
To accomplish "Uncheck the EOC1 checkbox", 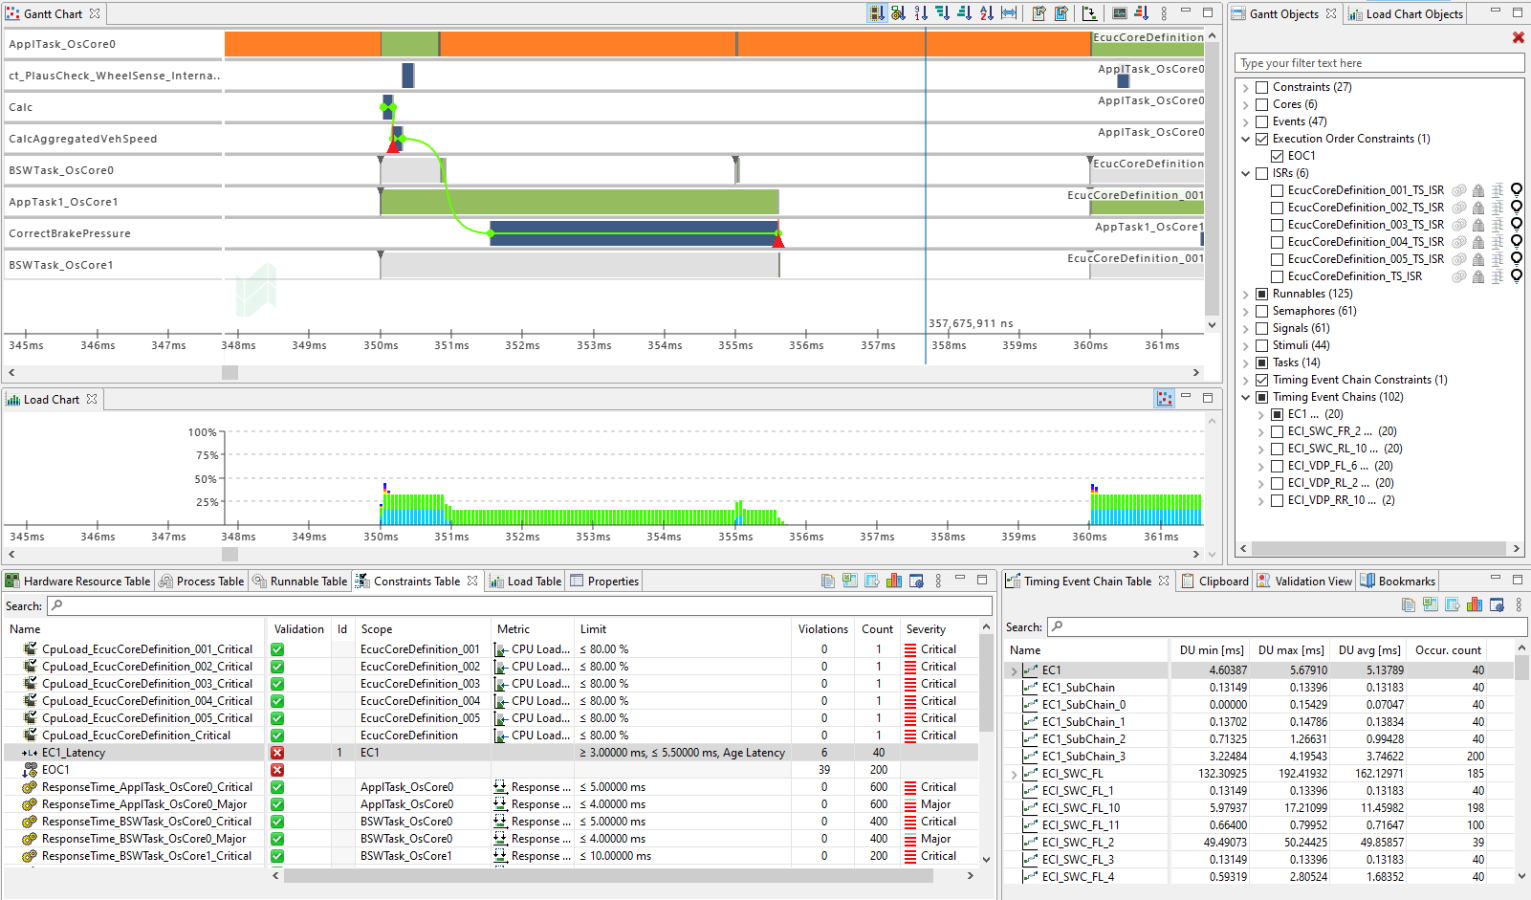I will click(1277, 156).
